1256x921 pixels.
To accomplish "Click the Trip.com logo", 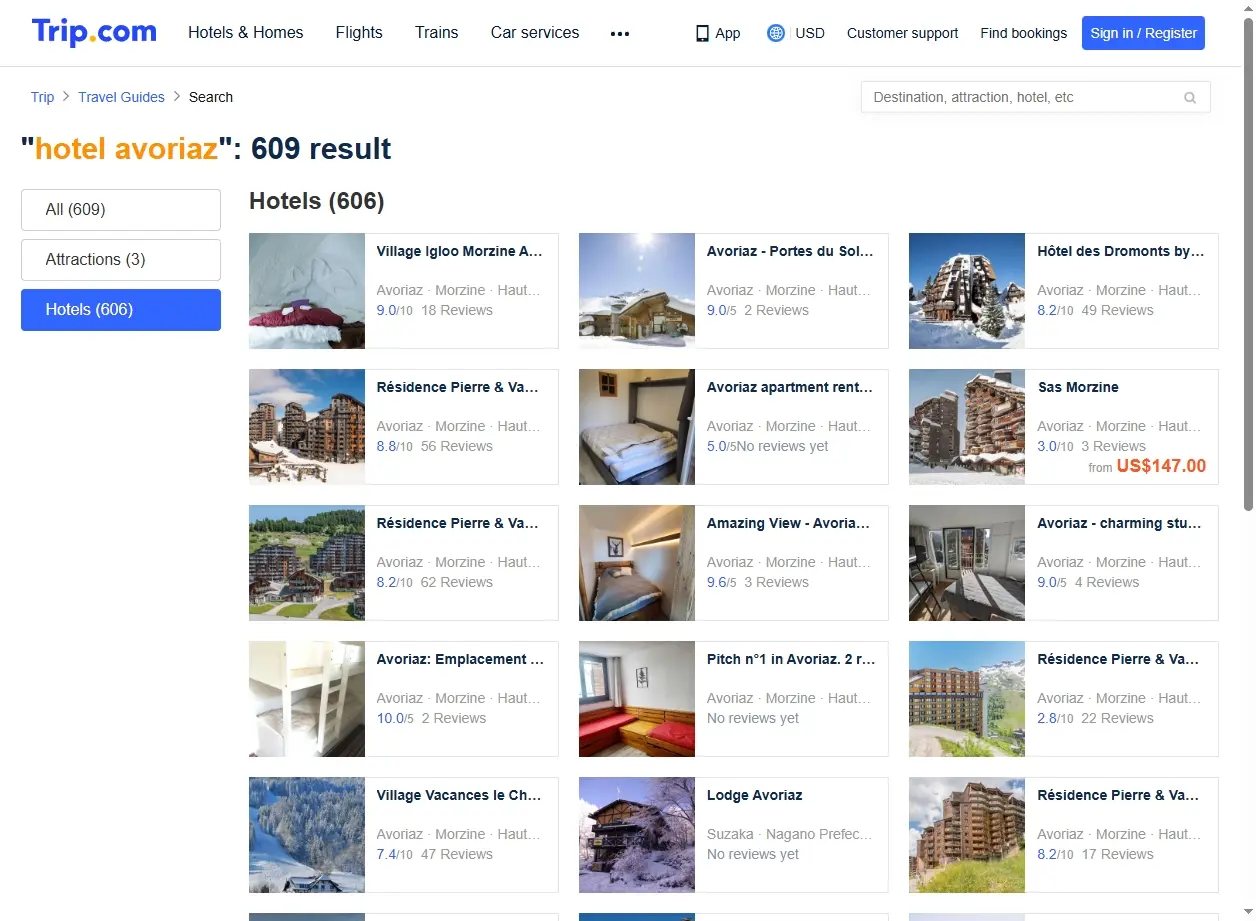I will pos(94,32).
